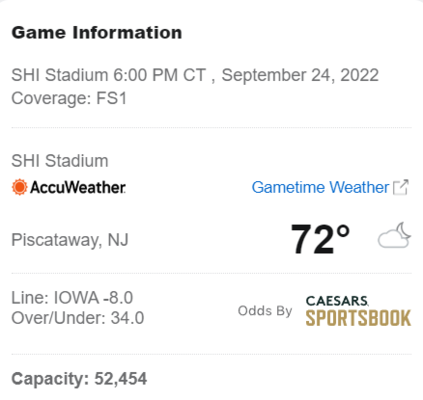Click the Game Information heading
The height and width of the screenshot is (400, 423).
point(97,33)
